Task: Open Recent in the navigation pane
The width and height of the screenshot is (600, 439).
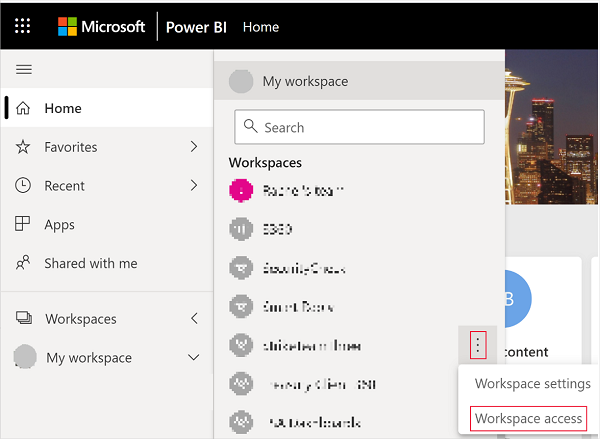Action: [x=107, y=186]
